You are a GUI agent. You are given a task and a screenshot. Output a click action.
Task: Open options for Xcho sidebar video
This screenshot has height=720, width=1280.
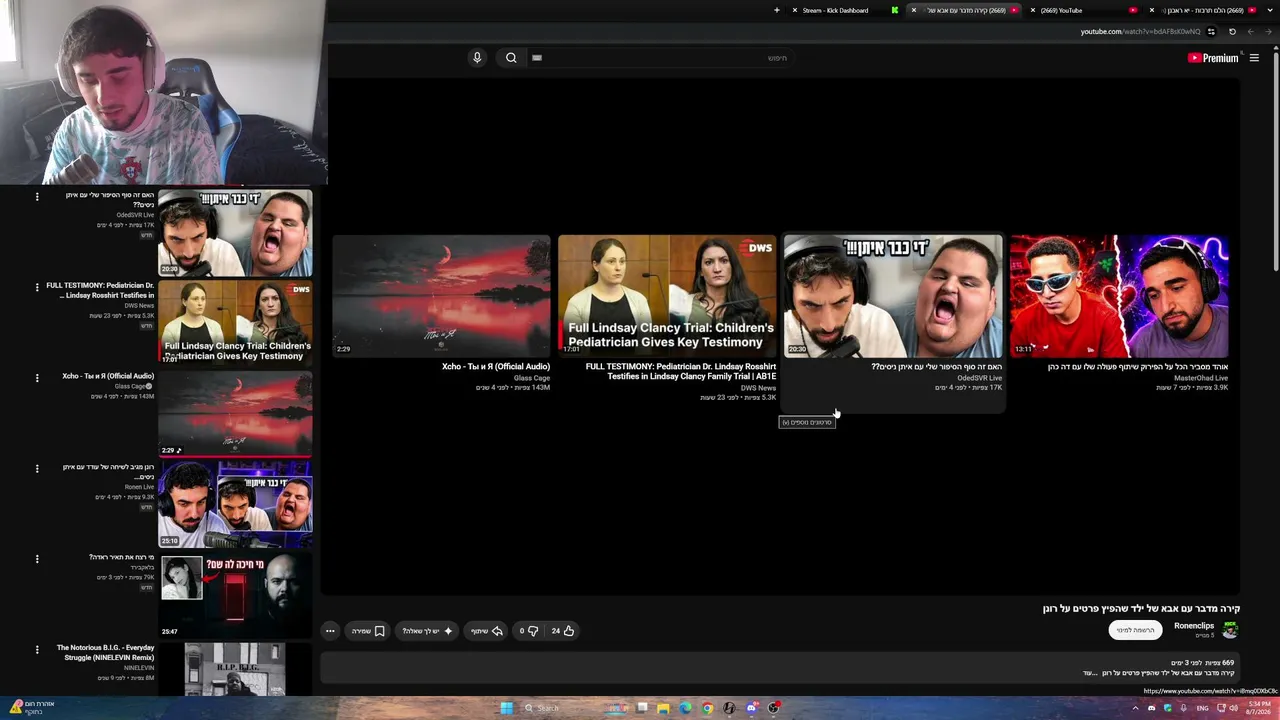(x=37, y=378)
